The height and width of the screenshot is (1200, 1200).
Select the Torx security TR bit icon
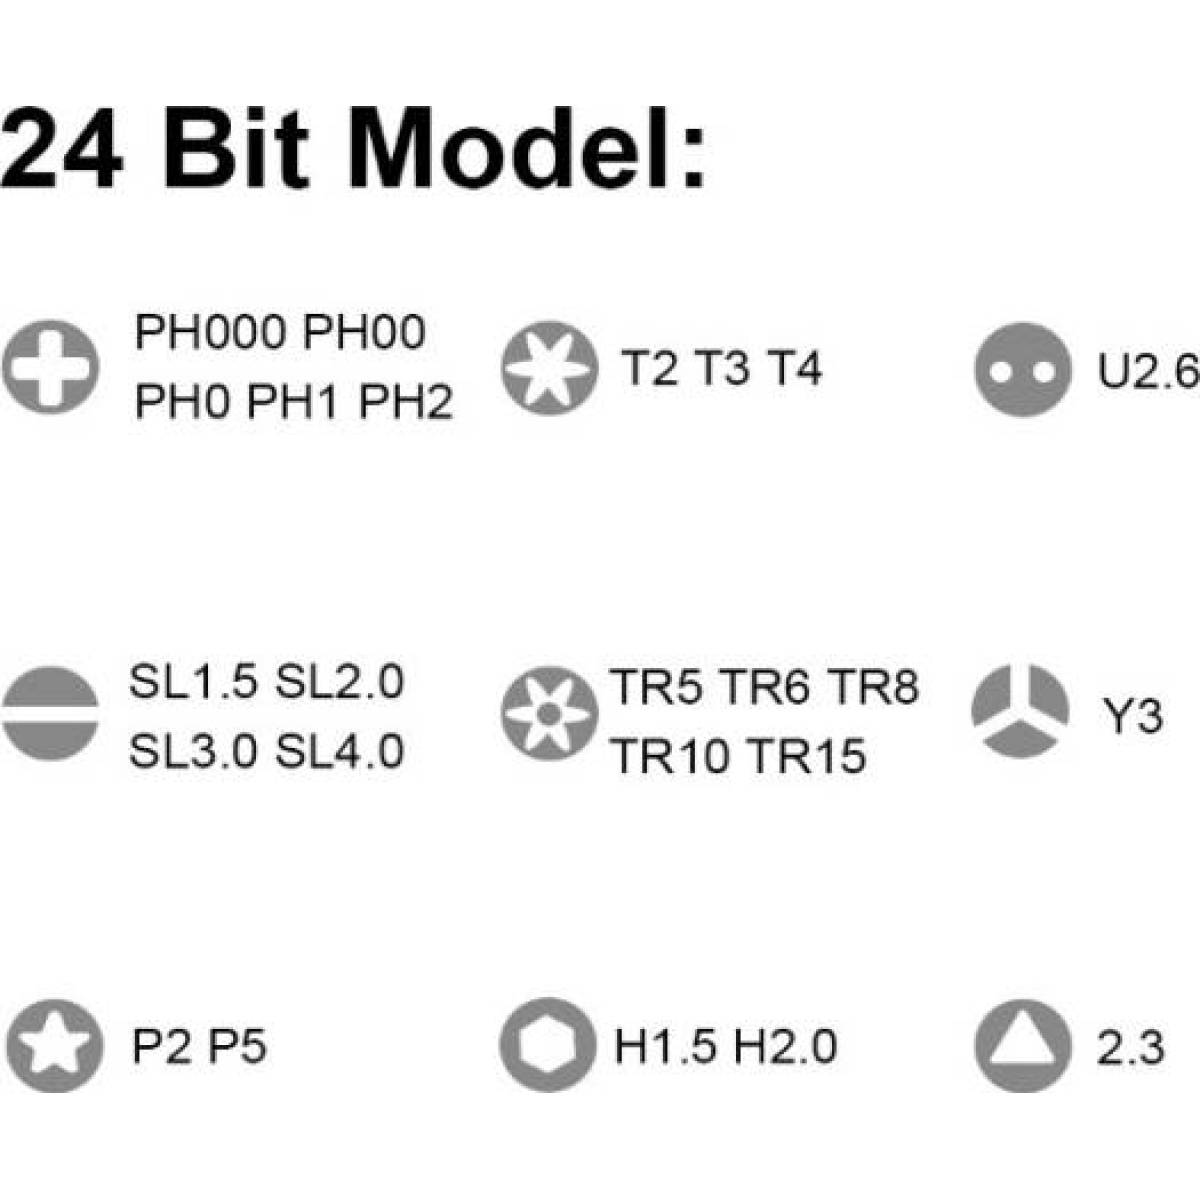(x=548, y=713)
